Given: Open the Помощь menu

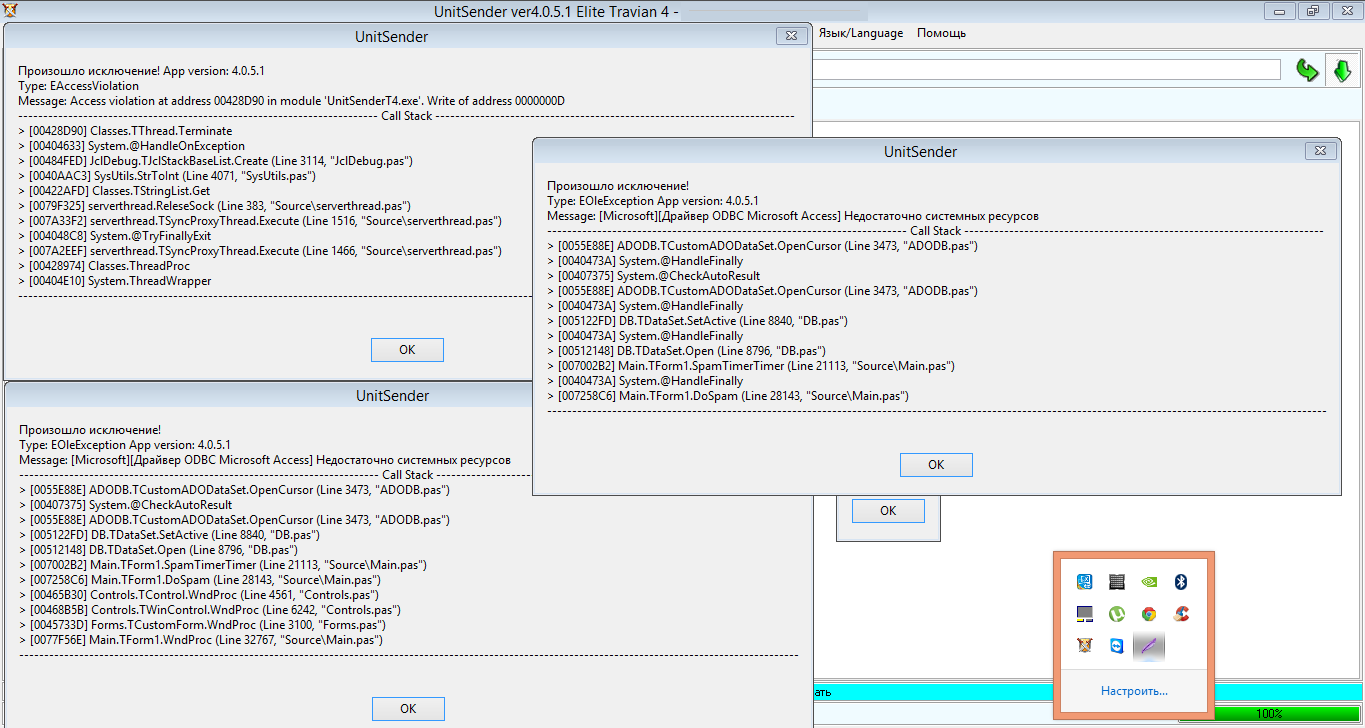Looking at the screenshot, I should click(x=941, y=33).
